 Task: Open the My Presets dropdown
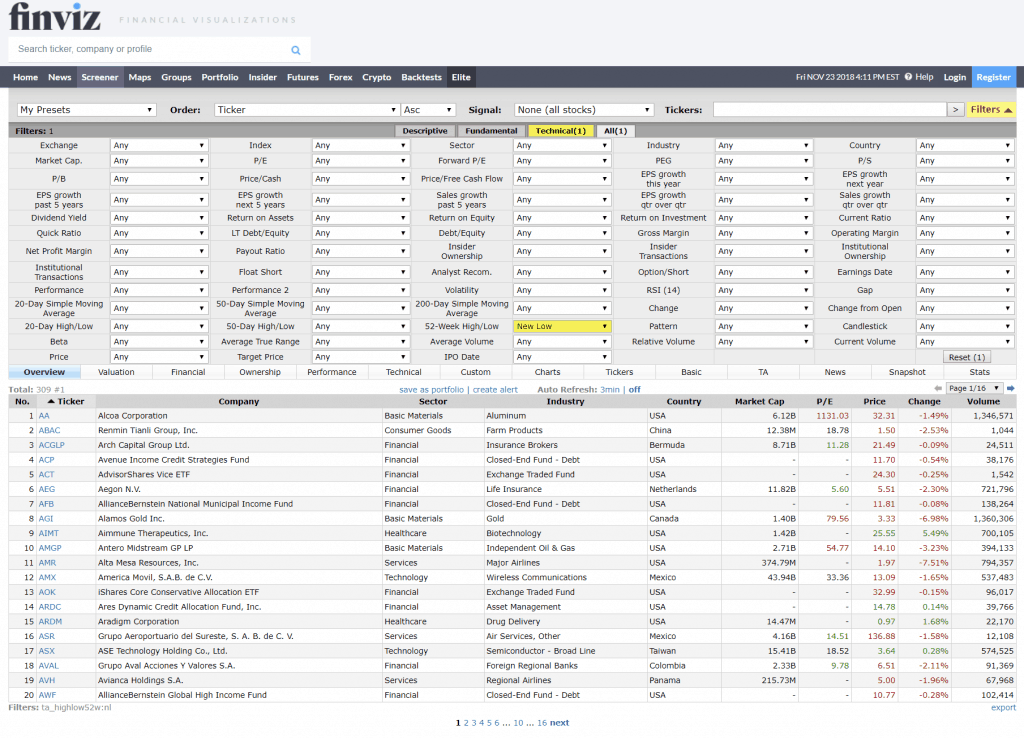(86, 110)
